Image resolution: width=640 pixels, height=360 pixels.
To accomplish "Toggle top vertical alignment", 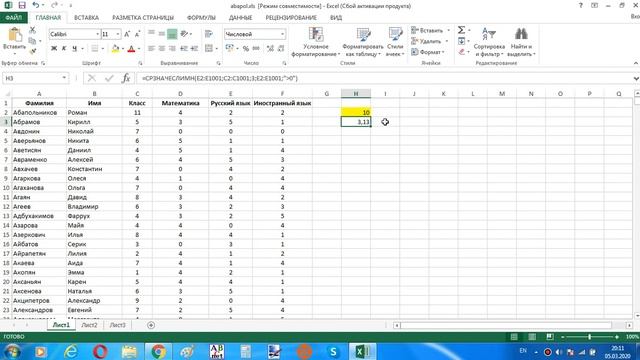I will pos(151,33).
